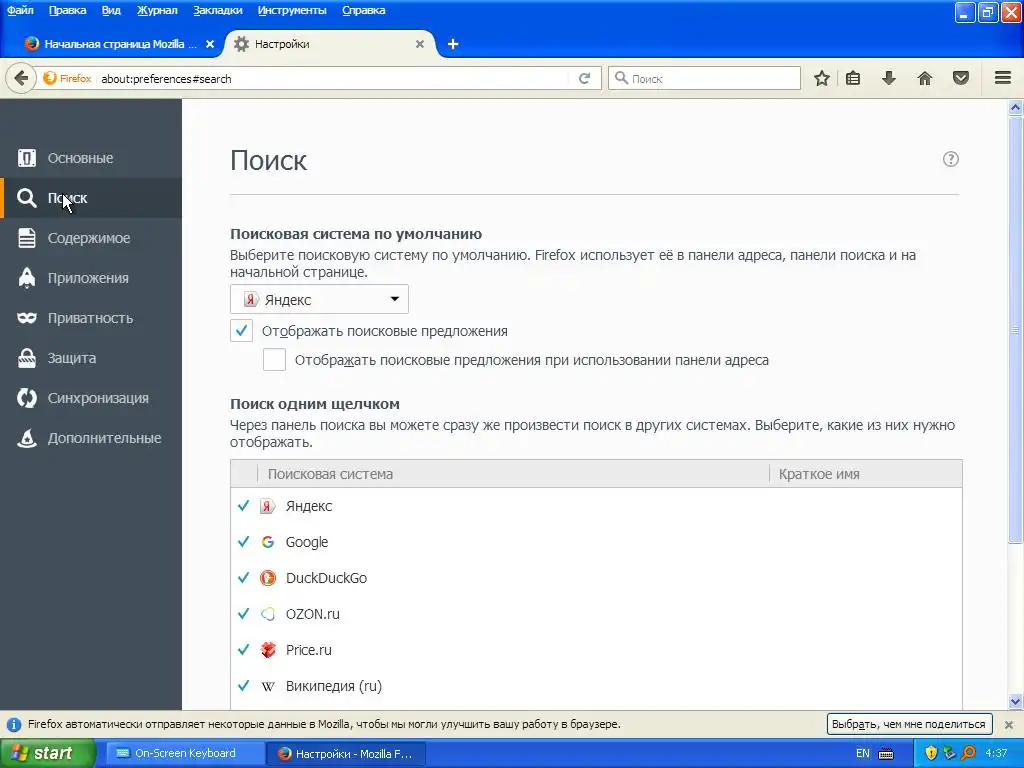
Task: Uncheck Price.ru in one-click search list
Action: (x=244, y=650)
